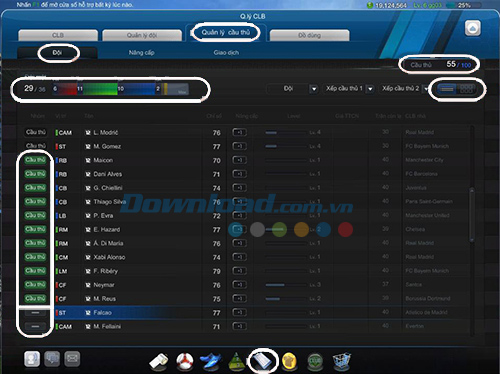Open the Xếp cầu thủ 1 dropdown
Viewport: 500px width, 374px height.
370,89
